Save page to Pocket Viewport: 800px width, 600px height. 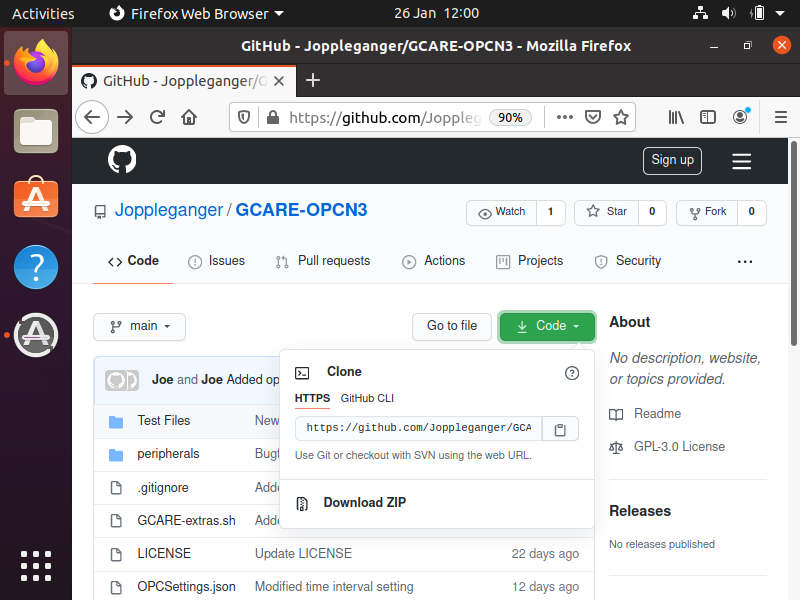click(593, 117)
